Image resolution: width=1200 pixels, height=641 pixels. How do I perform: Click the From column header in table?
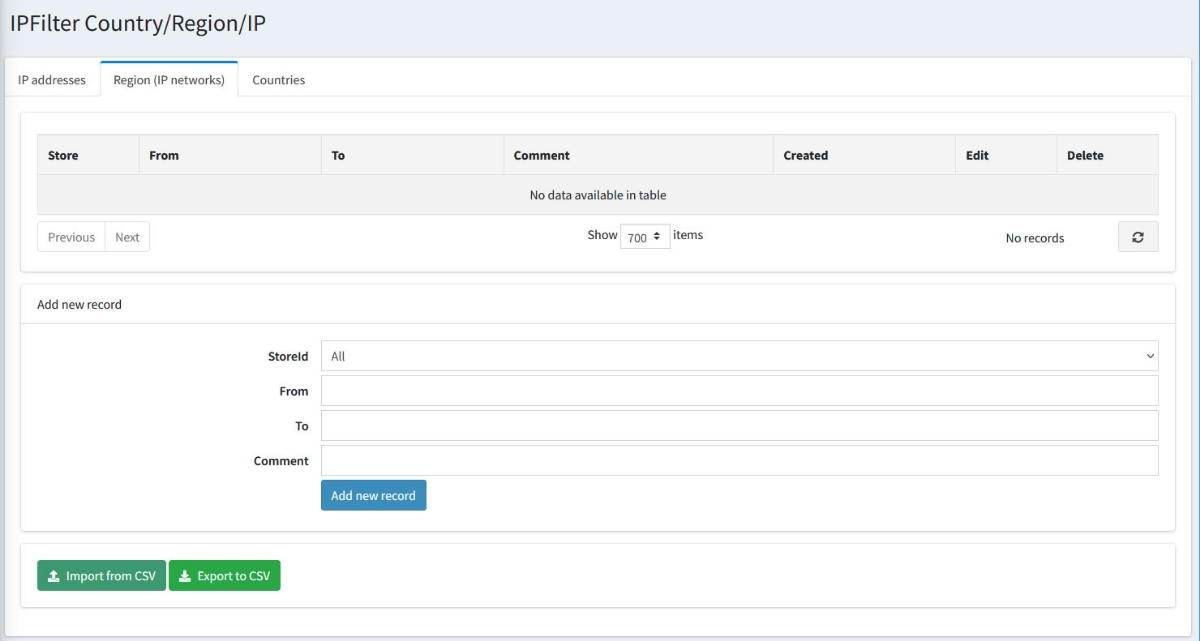[x=164, y=155]
